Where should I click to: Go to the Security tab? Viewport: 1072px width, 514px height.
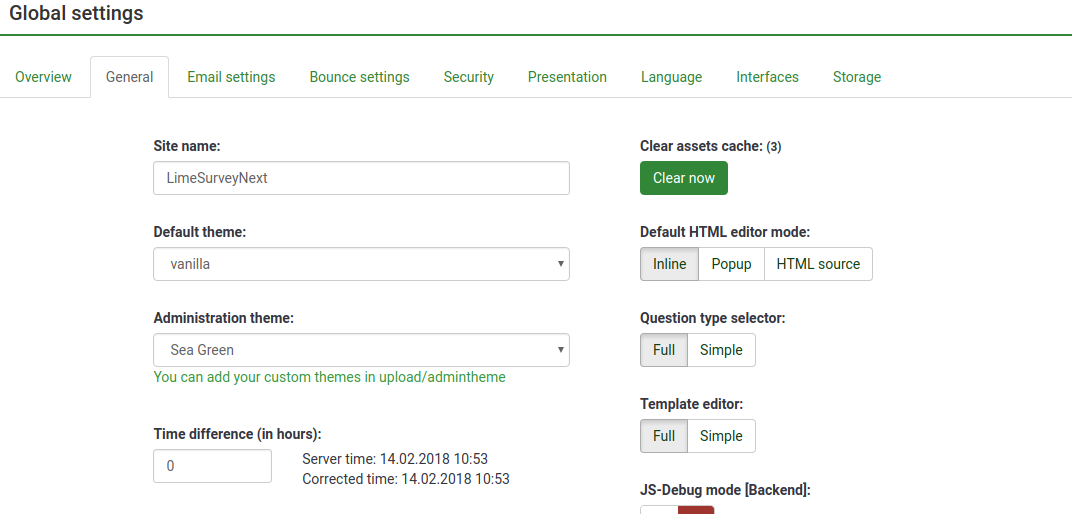(469, 77)
